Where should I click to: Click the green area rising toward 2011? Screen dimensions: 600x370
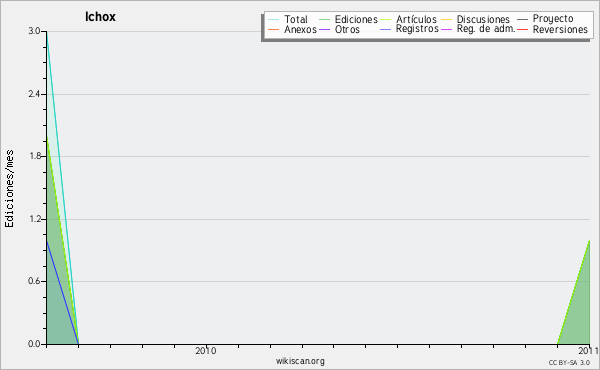(x=580, y=310)
